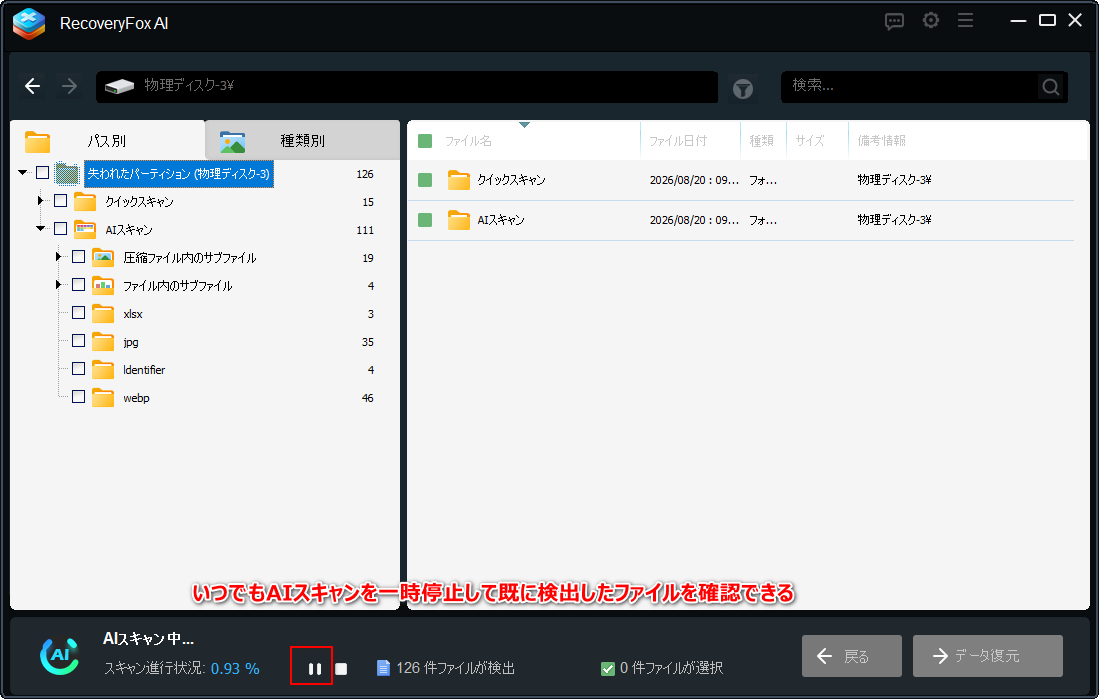
Task: Open the filter funnel icon
Action: coord(743,89)
